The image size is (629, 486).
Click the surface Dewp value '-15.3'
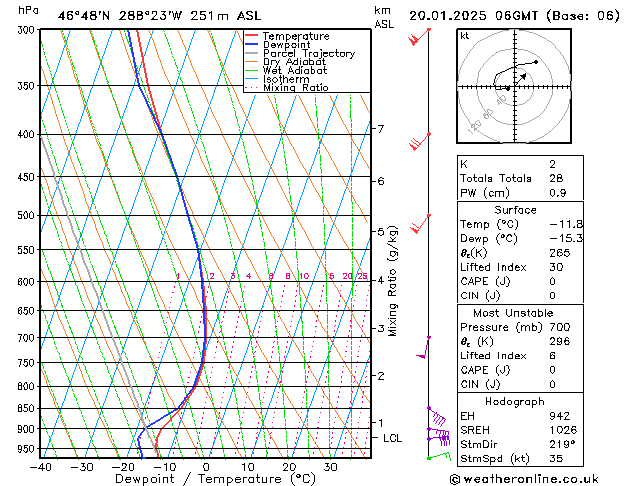click(566, 239)
